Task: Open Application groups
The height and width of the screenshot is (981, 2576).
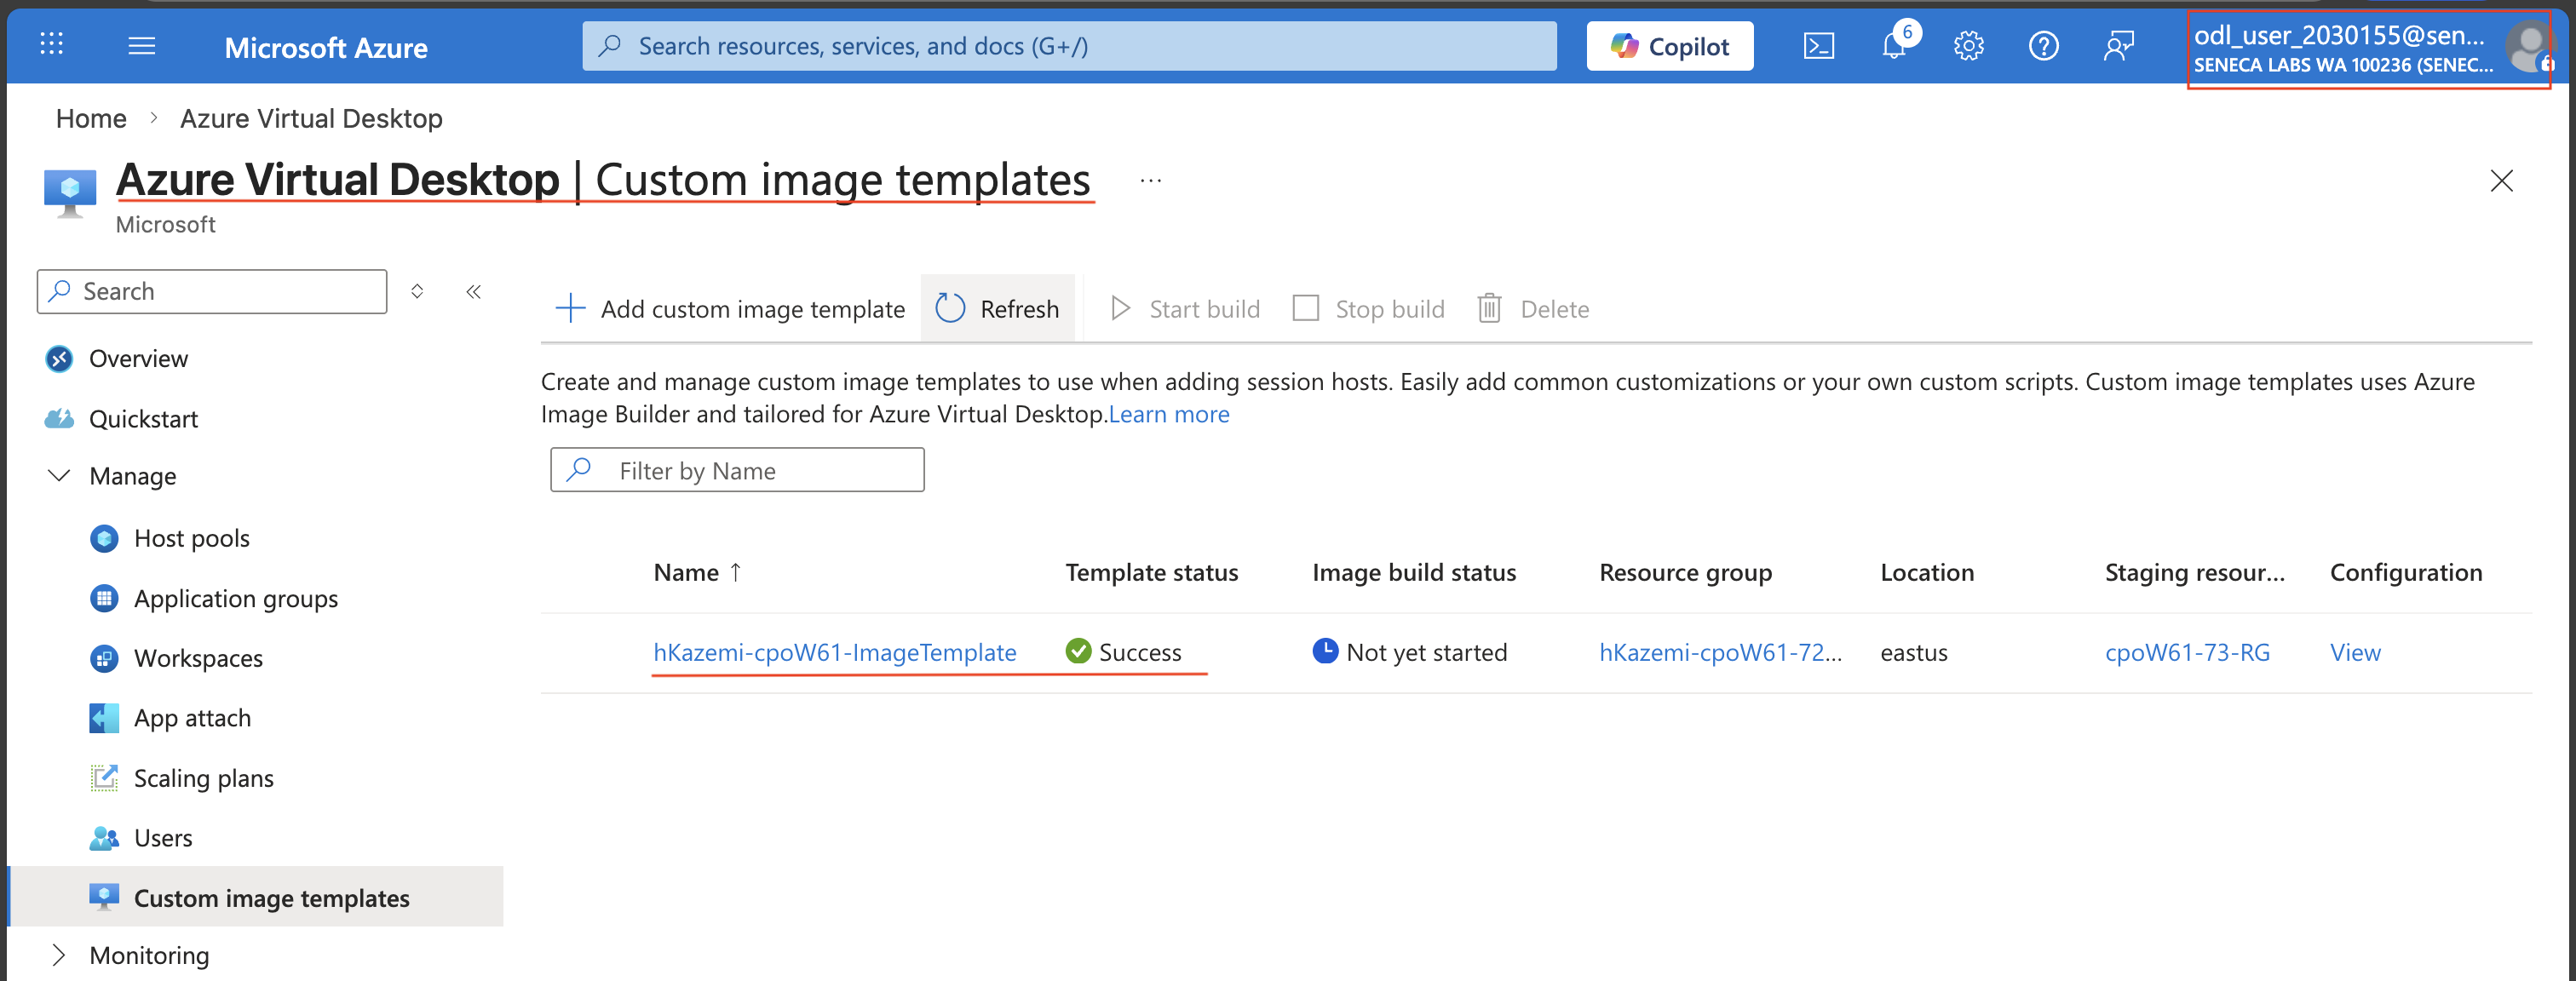Action: 236,598
